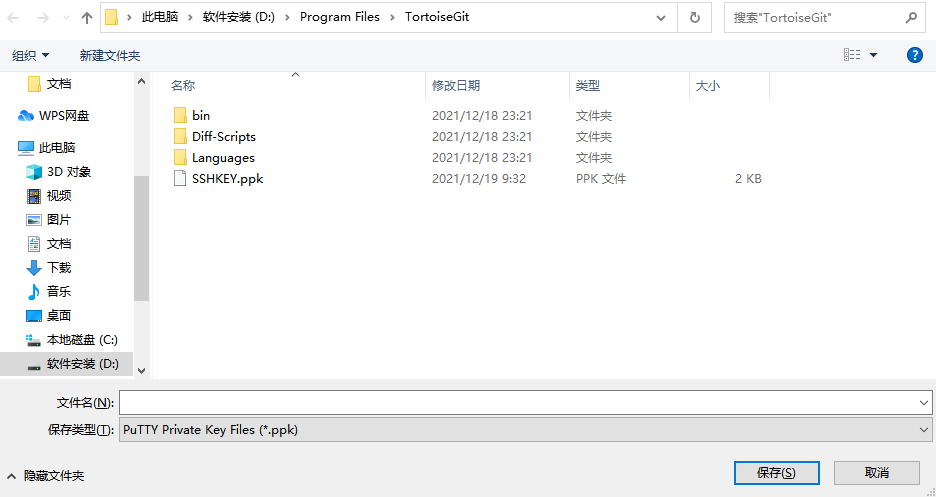936x497 pixels.
Task: Click the WPS网盘 cloud icon
Action: point(26,116)
